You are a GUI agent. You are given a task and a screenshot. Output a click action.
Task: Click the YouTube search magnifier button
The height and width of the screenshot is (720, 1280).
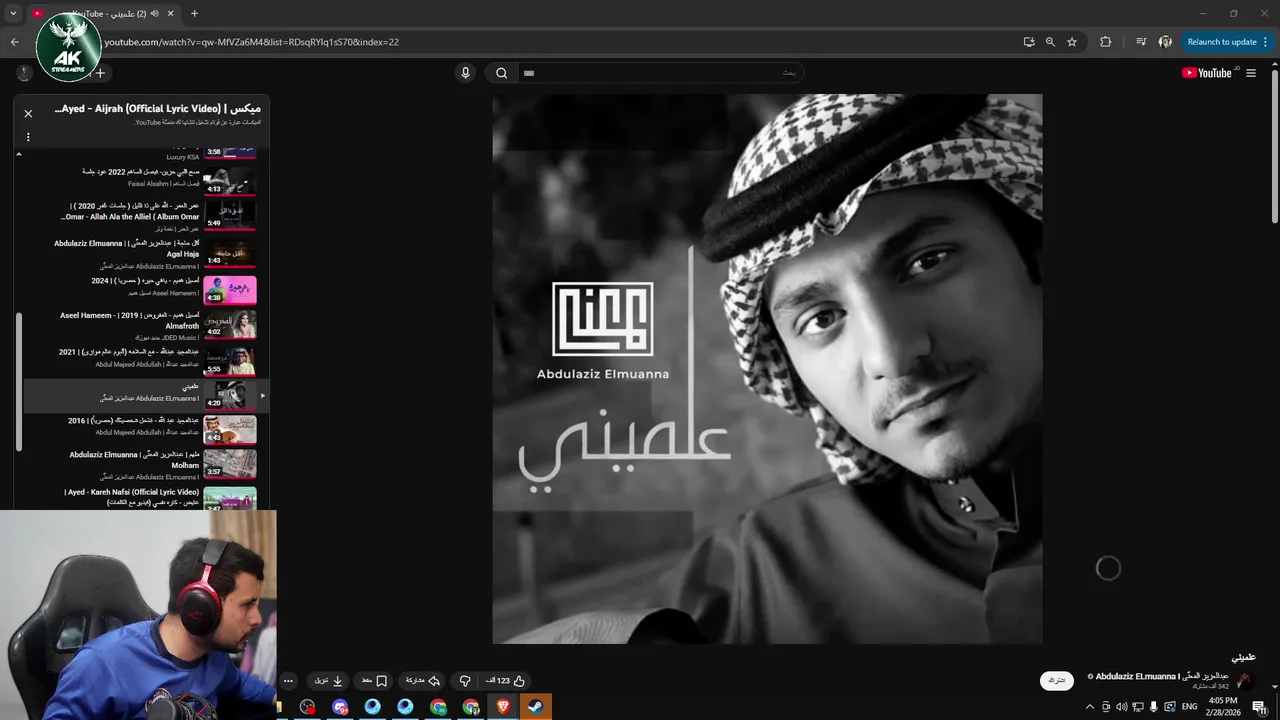coord(501,73)
